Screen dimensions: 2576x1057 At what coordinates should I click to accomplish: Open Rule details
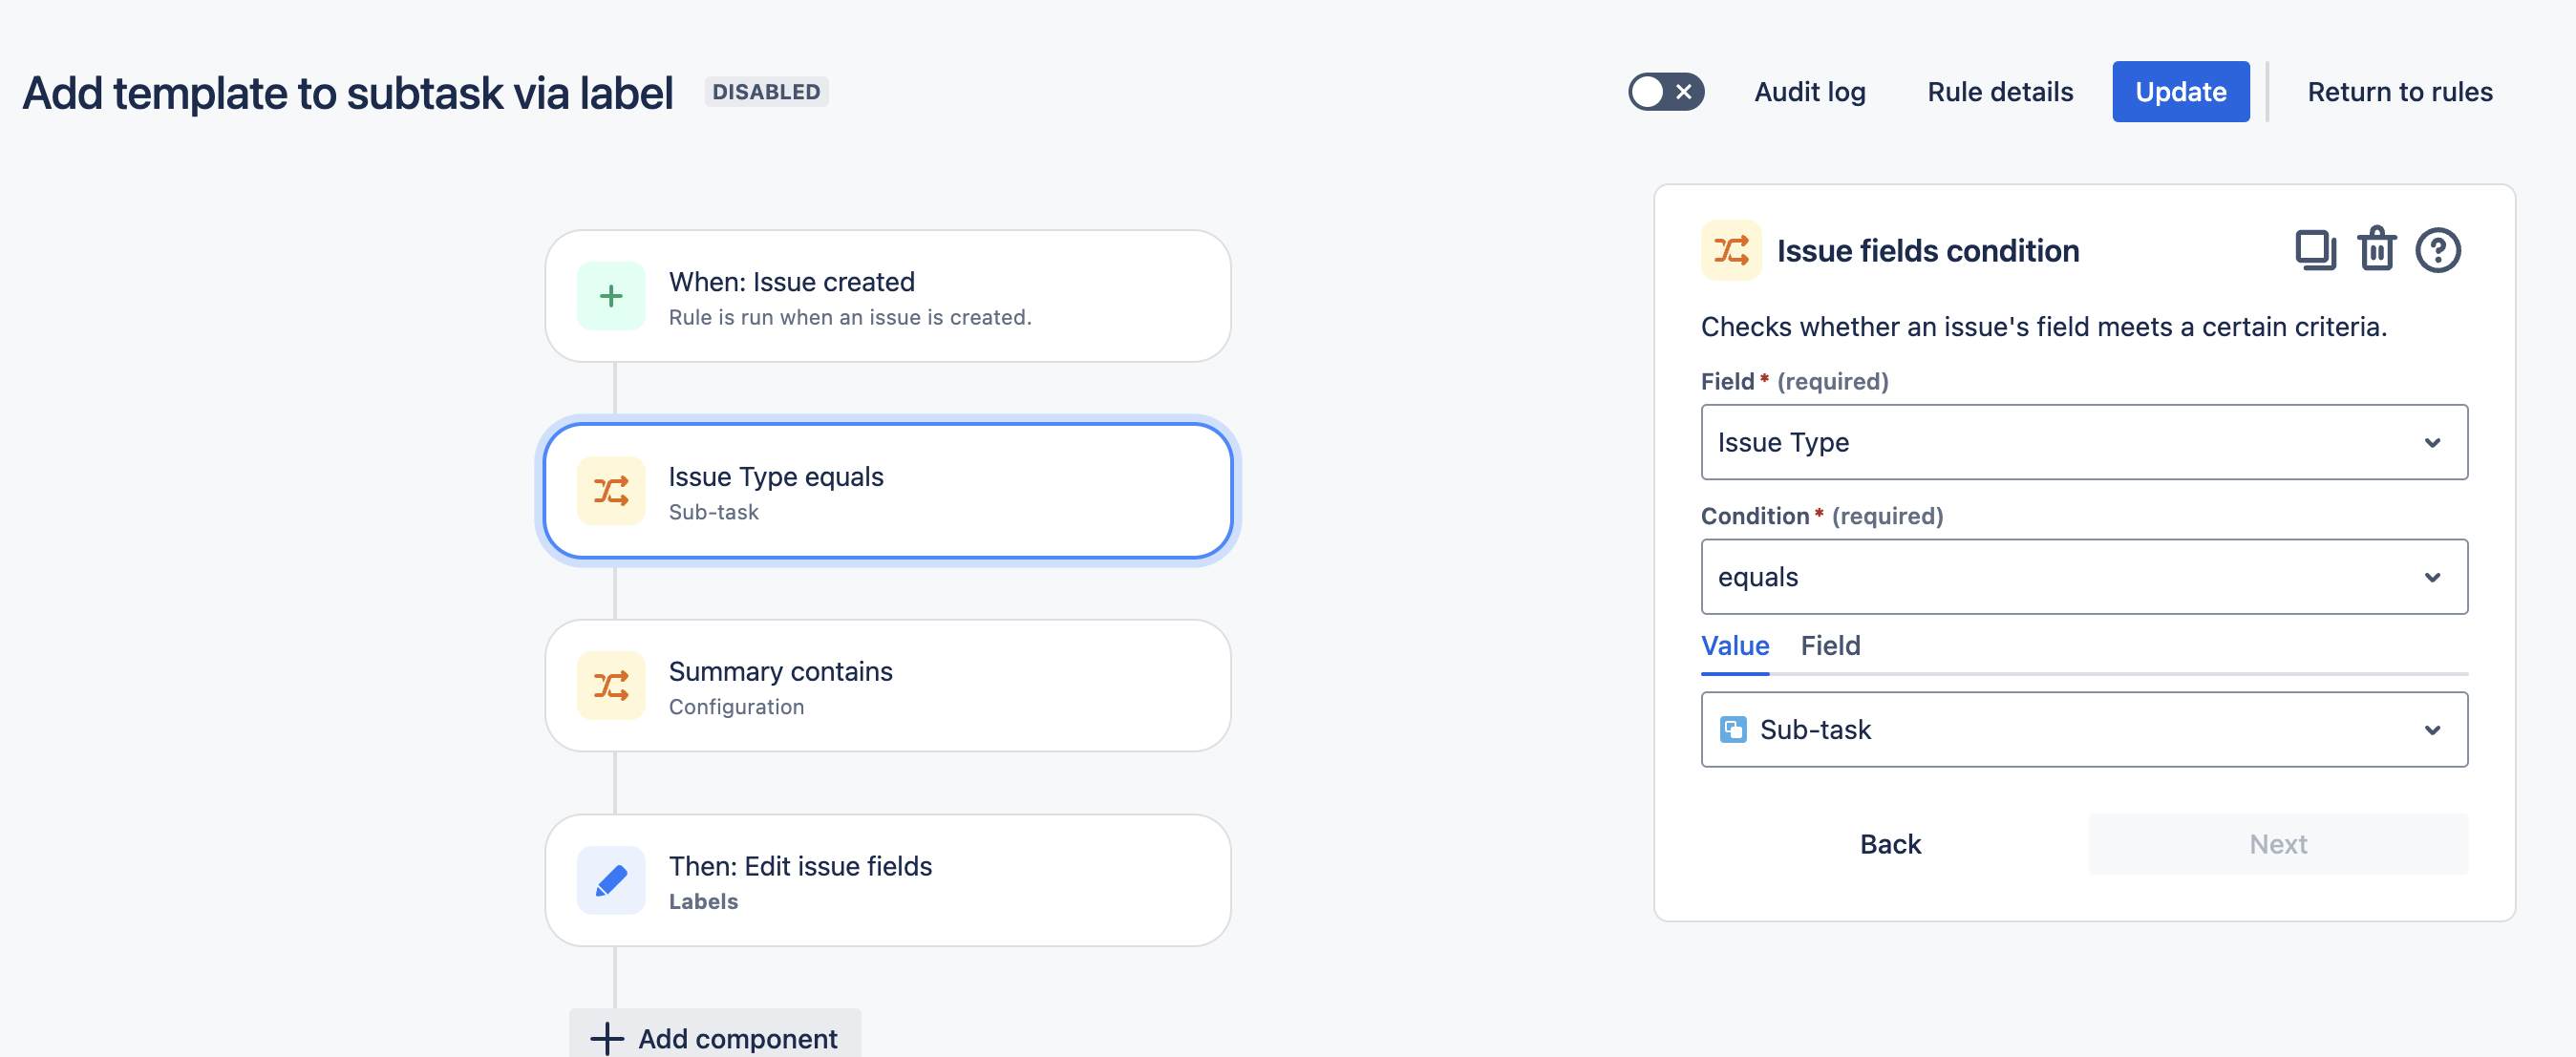pos(2000,92)
